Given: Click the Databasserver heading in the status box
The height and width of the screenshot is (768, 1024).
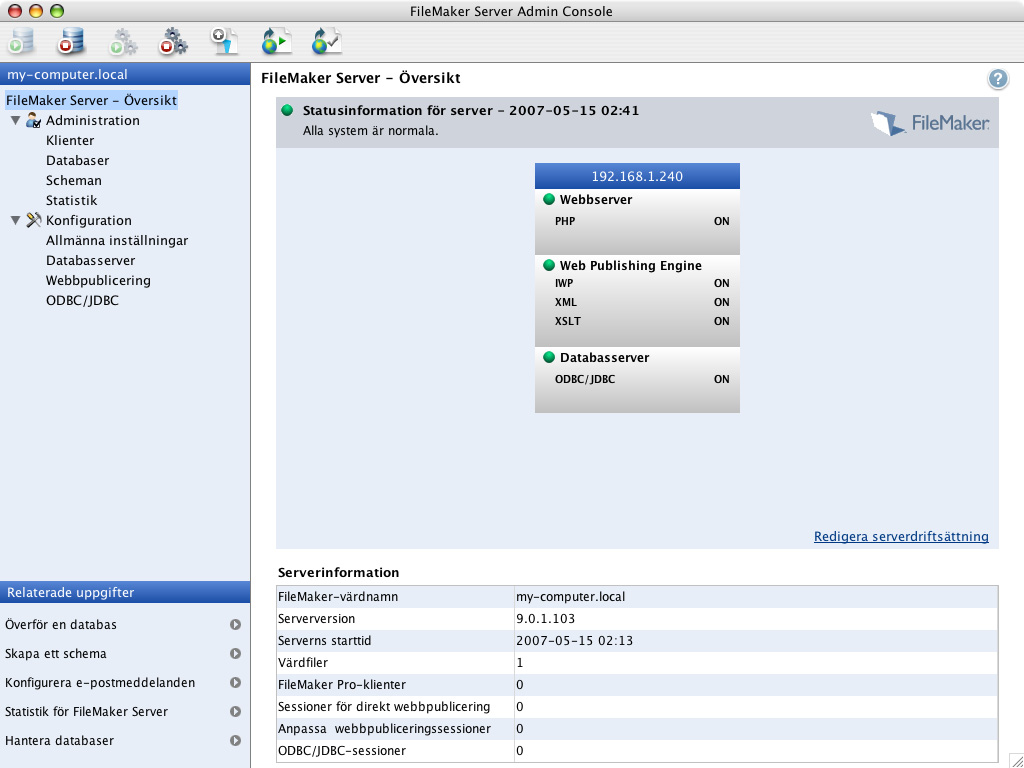Looking at the screenshot, I should pyautogui.click(x=605, y=358).
